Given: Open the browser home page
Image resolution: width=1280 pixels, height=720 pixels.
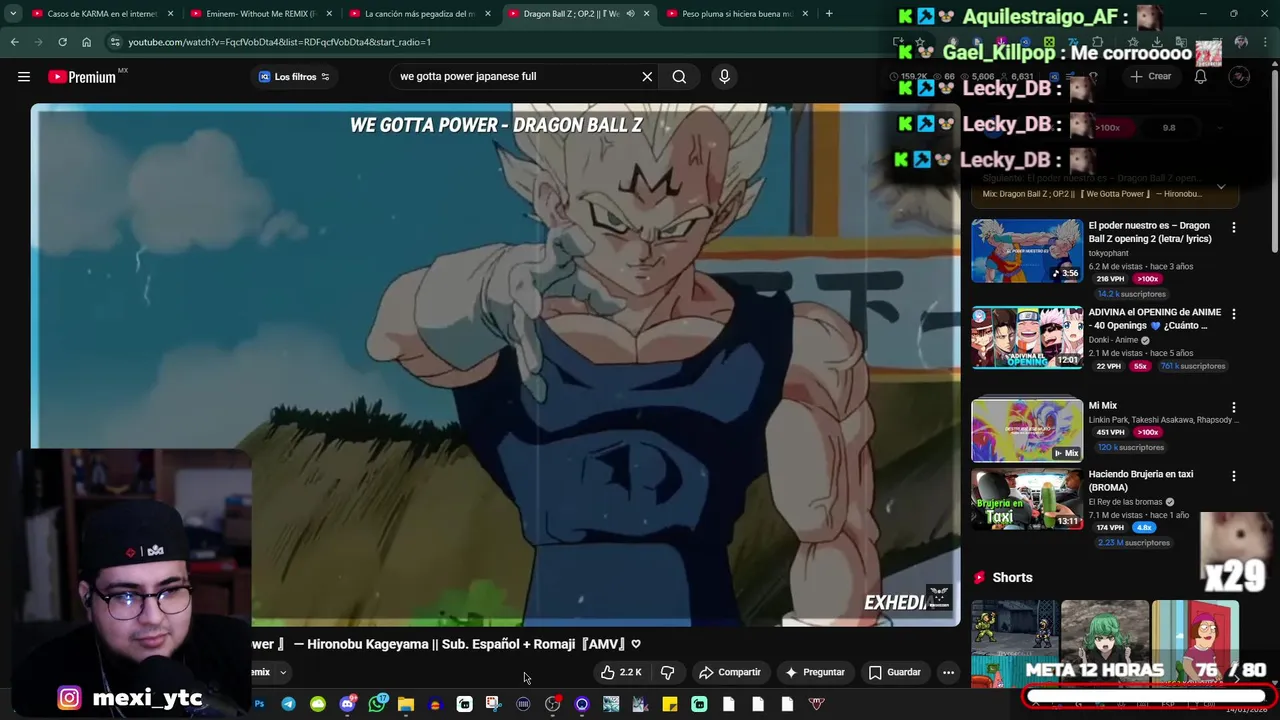Looking at the screenshot, I should coord(86,42).
